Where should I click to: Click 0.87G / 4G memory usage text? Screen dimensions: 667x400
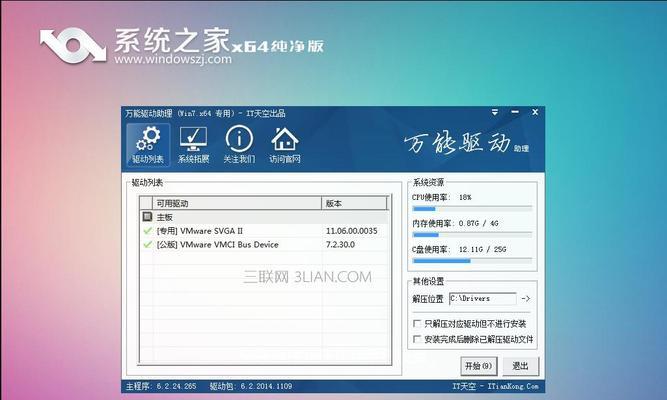pos(479,223)
